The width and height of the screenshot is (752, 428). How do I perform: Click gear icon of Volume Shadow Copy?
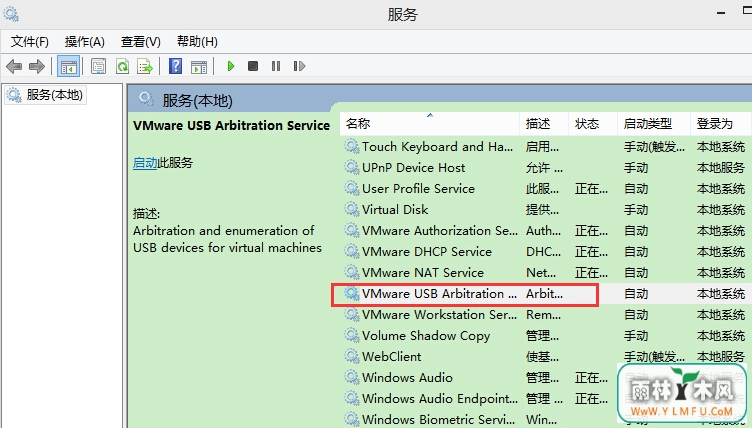pyautogui.click(x=352, y=335)
